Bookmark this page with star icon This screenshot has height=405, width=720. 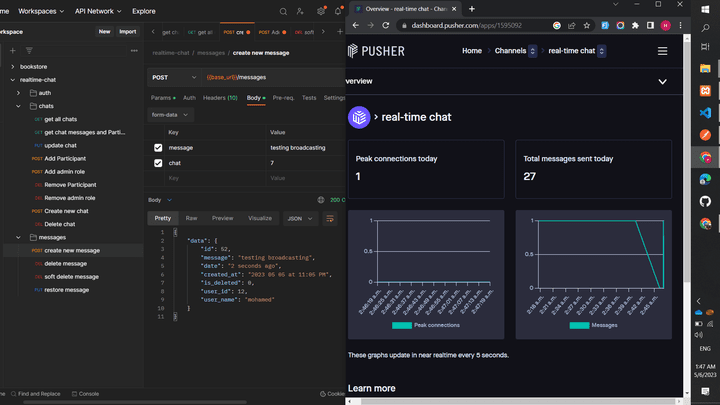coord(587,25)
